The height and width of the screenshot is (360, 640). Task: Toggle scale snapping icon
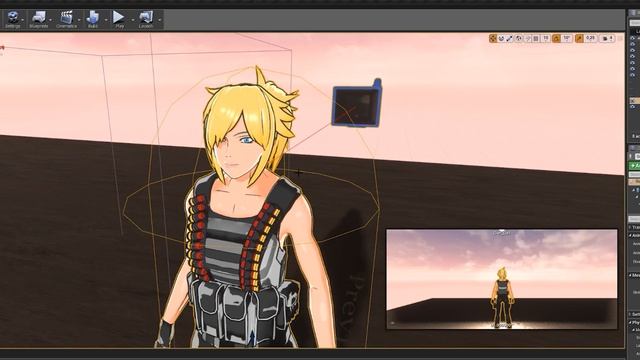[579, 38]
